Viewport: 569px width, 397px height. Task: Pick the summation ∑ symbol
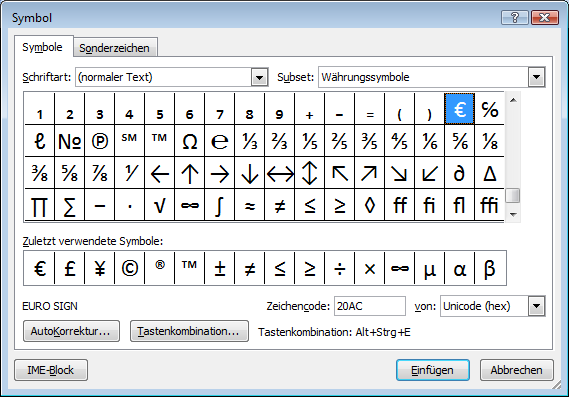[69, 205]
